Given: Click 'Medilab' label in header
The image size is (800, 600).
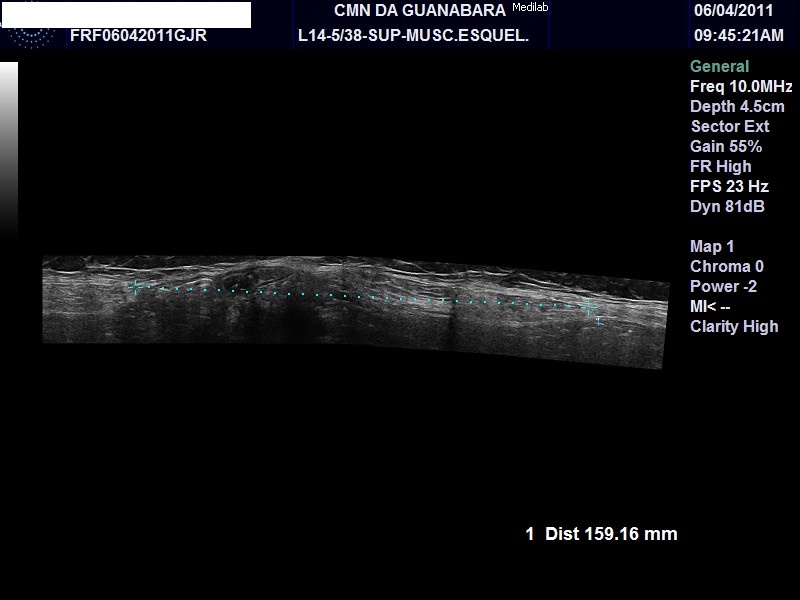Looking at the screenshot, I should coord(530,7).
